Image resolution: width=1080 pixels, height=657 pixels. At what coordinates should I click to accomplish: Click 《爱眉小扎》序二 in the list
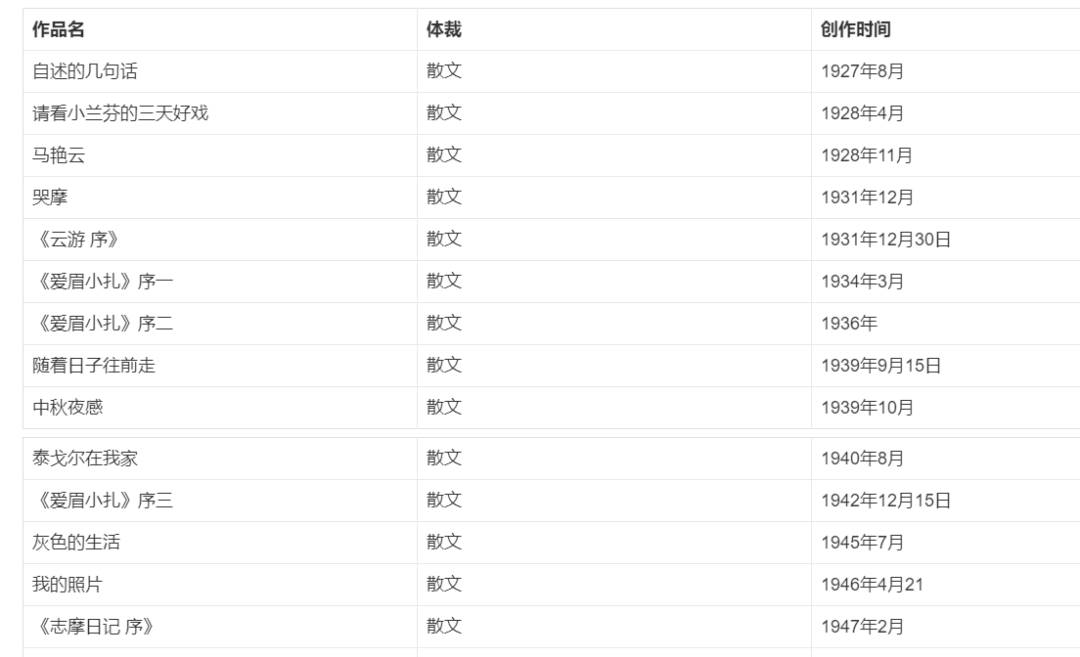(x=102, y=324)
